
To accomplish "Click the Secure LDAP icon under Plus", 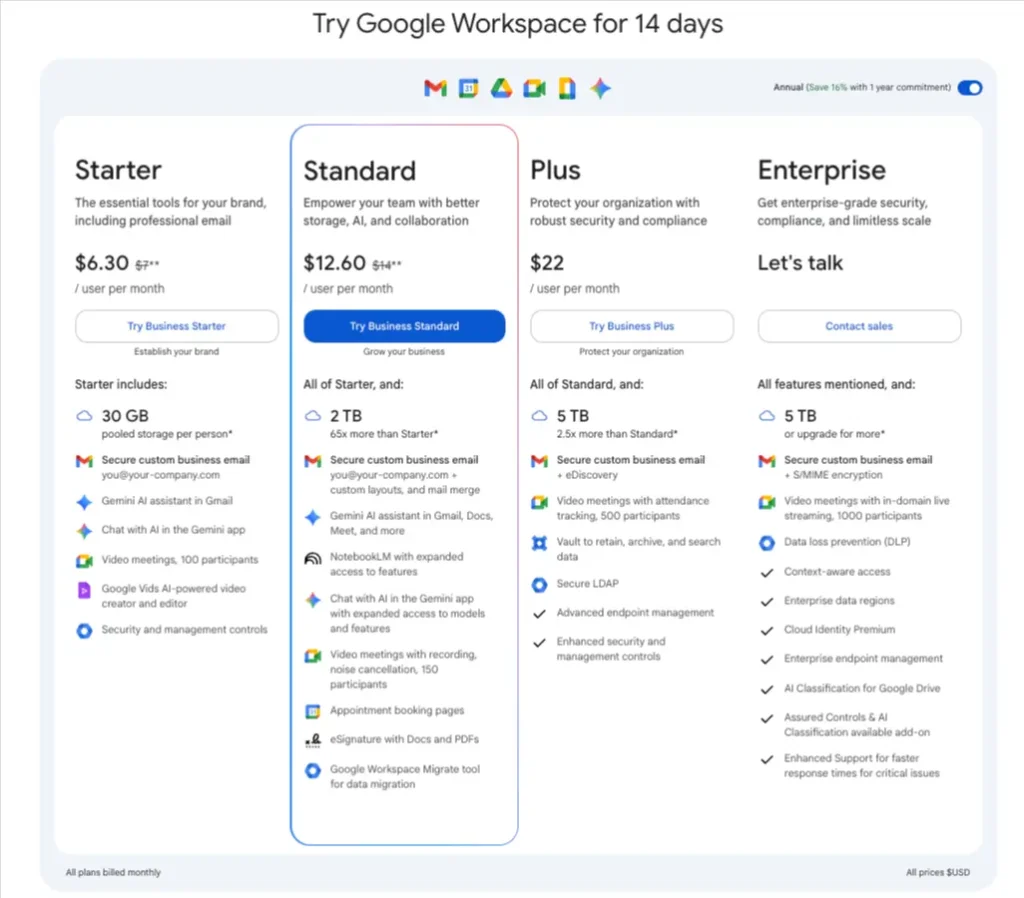I will pyautogui.click(x=539, y=584).
